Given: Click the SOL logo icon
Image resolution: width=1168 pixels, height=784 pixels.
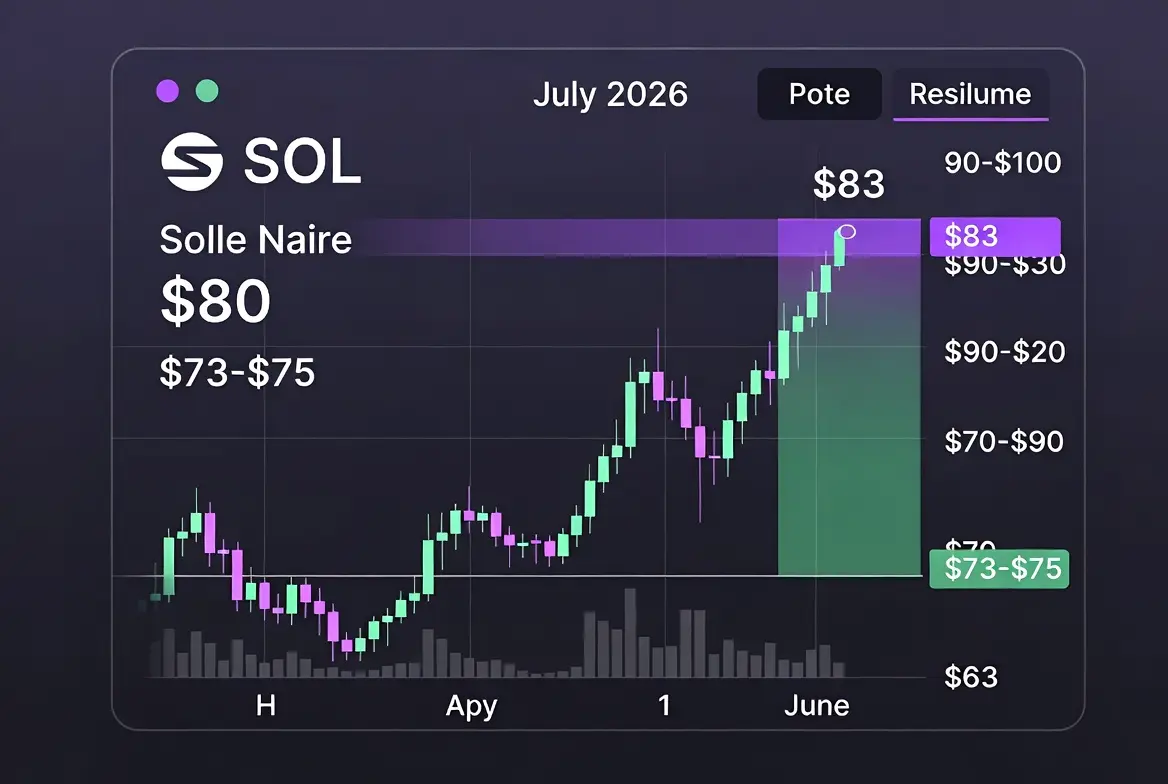Looking at the screenshot, I should [x=192, y=161].
